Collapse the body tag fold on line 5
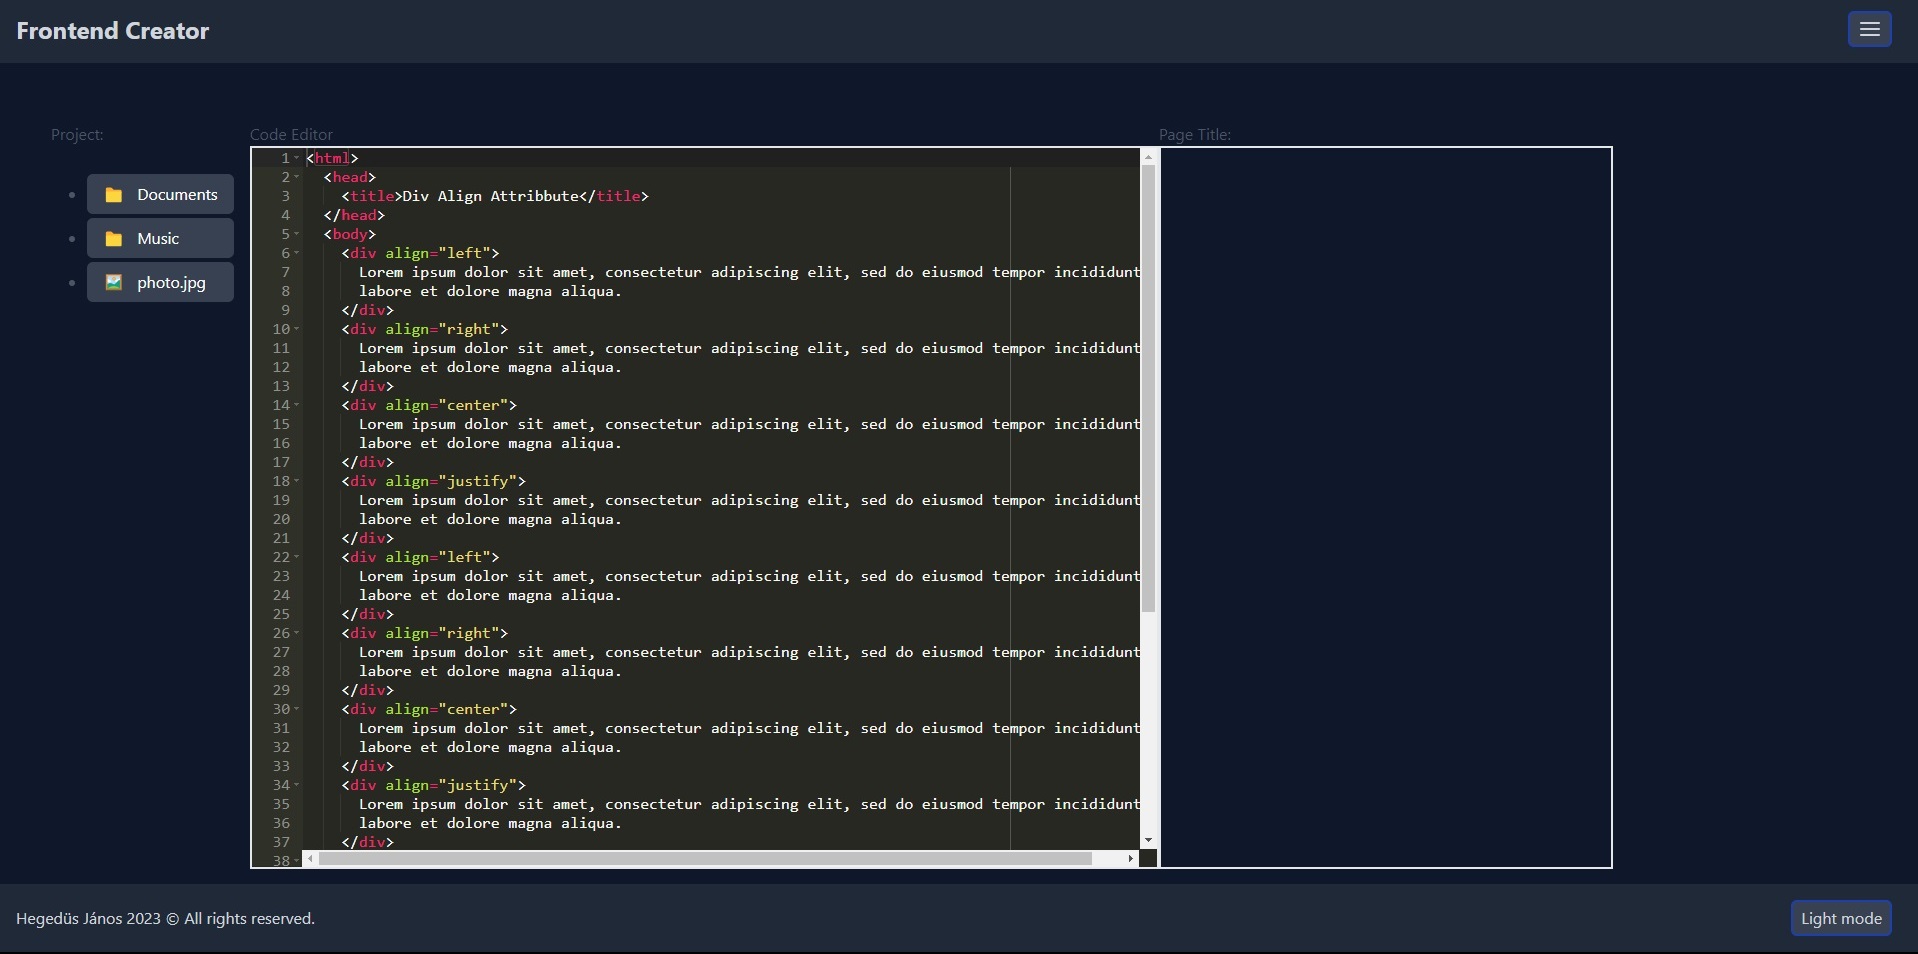This screenshot has width=1918, height=954. pos(297,234)
